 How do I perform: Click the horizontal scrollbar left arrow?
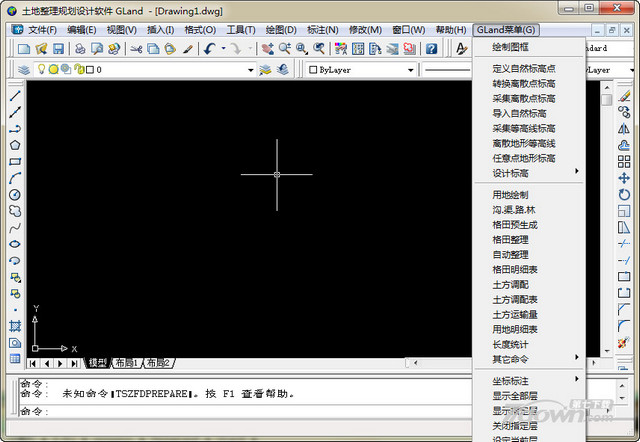point(416,362)
